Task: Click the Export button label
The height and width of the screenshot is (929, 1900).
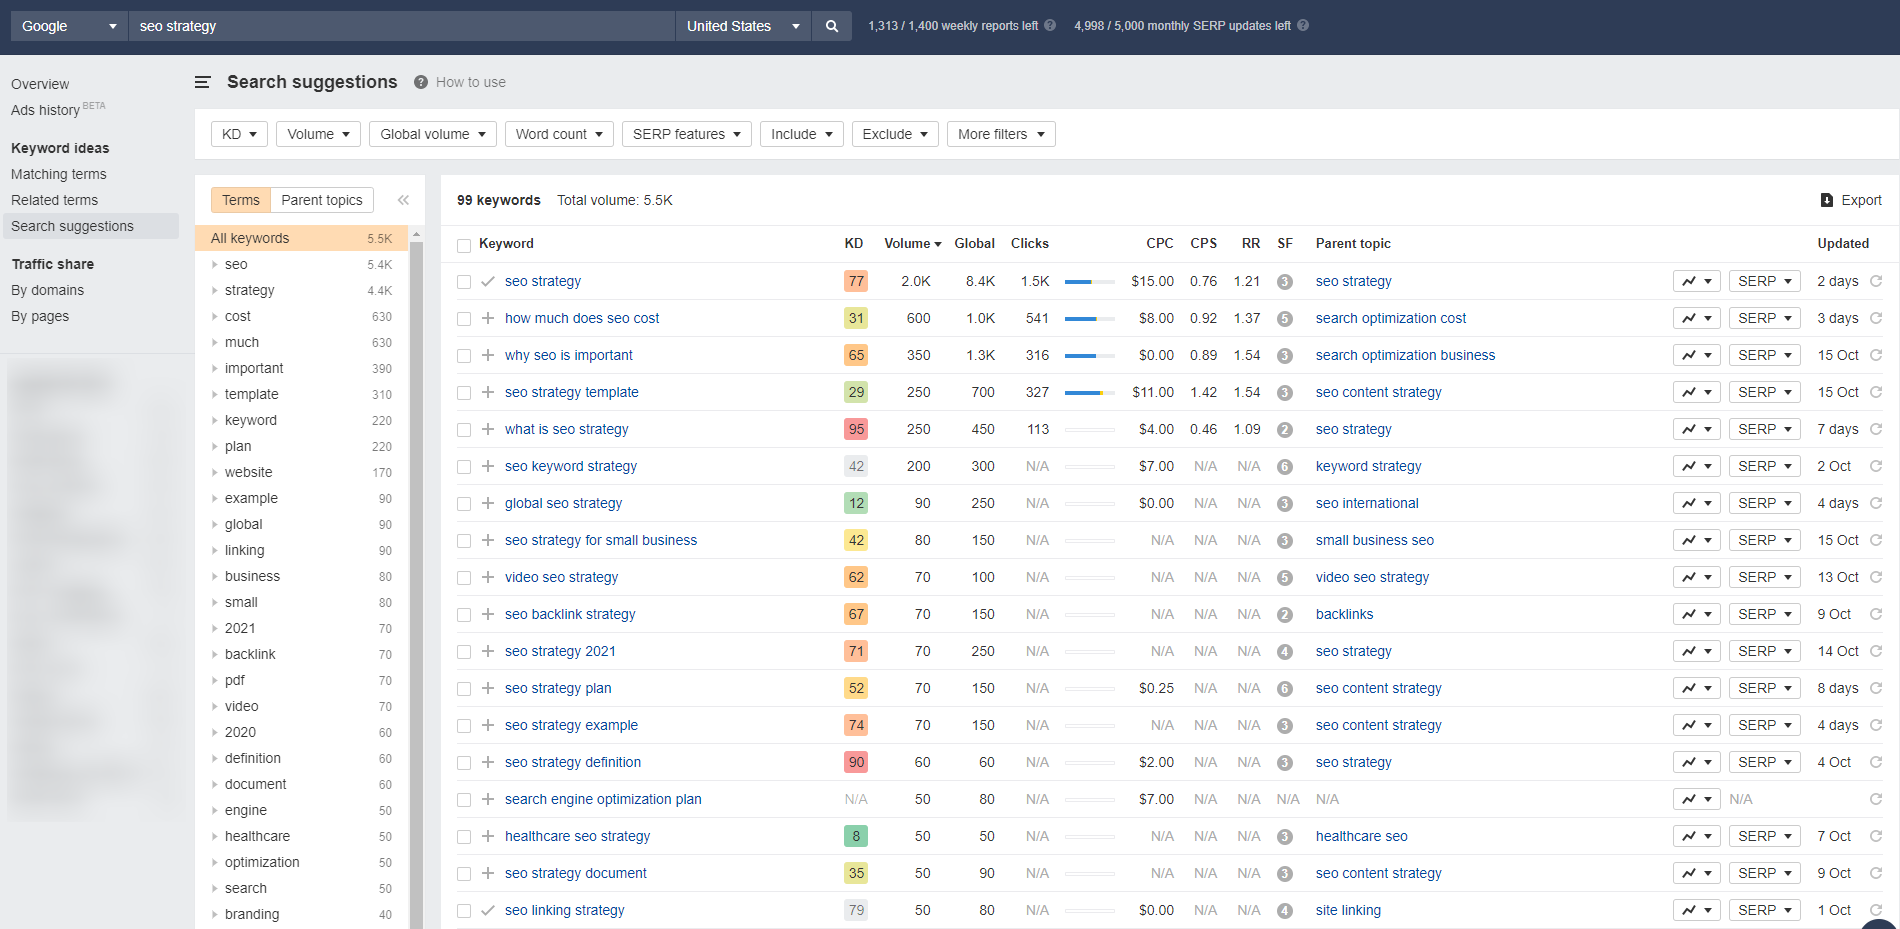Action: (1862, 200)
